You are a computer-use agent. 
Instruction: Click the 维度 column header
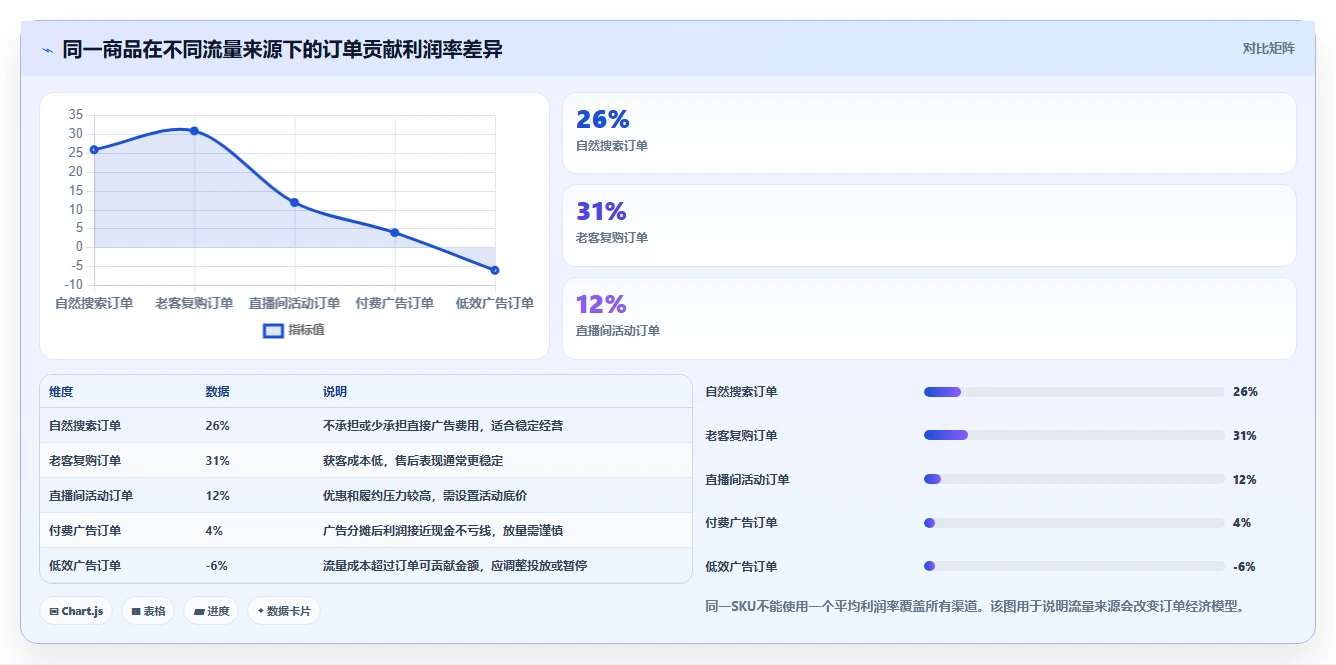[x=61, y=392]
